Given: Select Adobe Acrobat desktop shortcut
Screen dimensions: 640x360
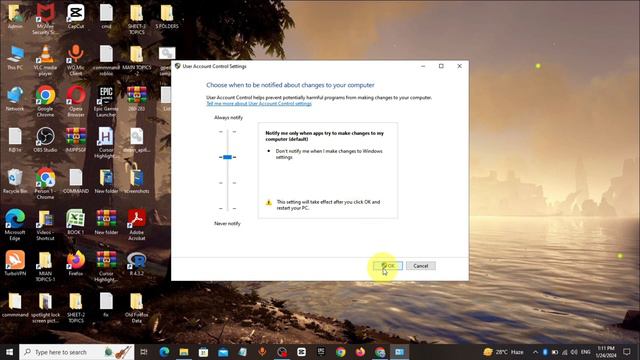Looking at the screenshot, I should 136,225.
